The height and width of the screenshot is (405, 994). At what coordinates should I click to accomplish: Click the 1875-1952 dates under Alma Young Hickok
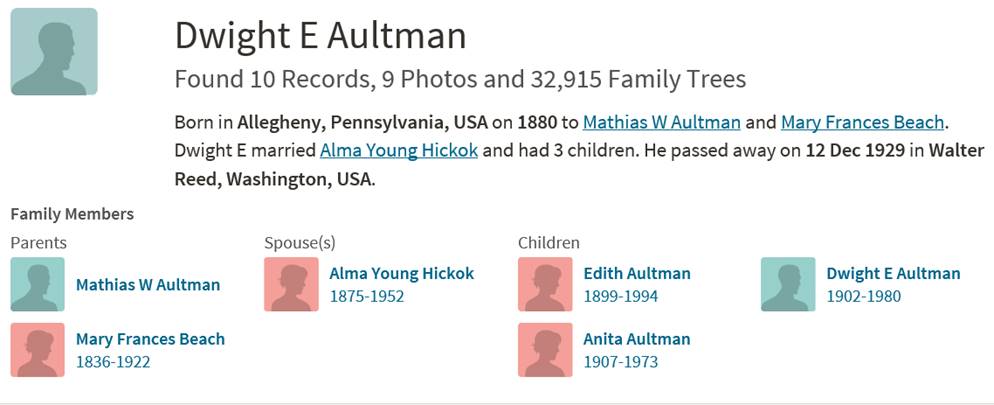(x=366, y=296)
